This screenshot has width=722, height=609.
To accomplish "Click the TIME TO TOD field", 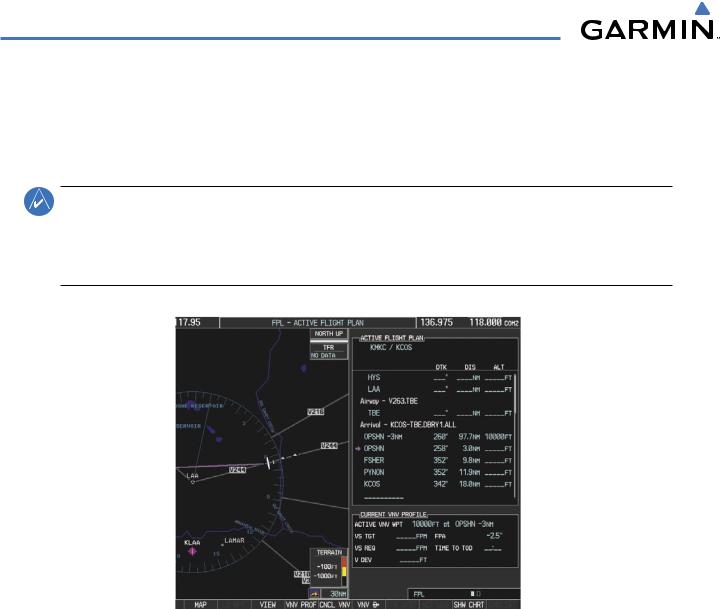I will coord(493,548).
